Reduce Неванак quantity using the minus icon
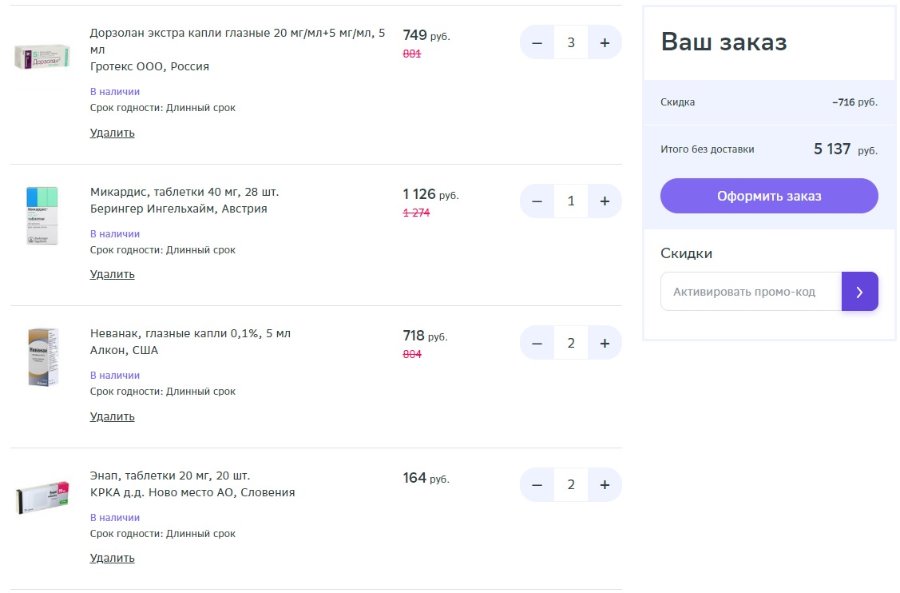The width and height of the screenshot is (900, 593). (x=537, y=343)
